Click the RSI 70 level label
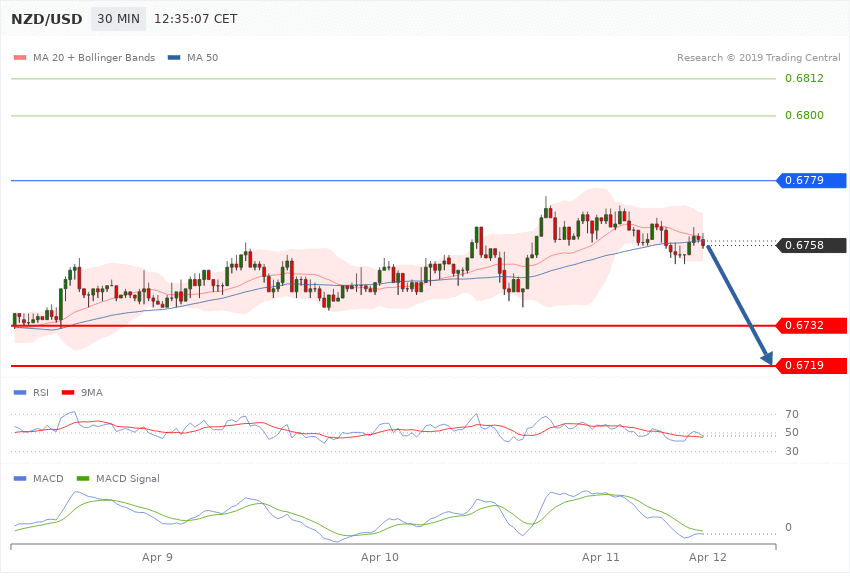 point(791,414)
